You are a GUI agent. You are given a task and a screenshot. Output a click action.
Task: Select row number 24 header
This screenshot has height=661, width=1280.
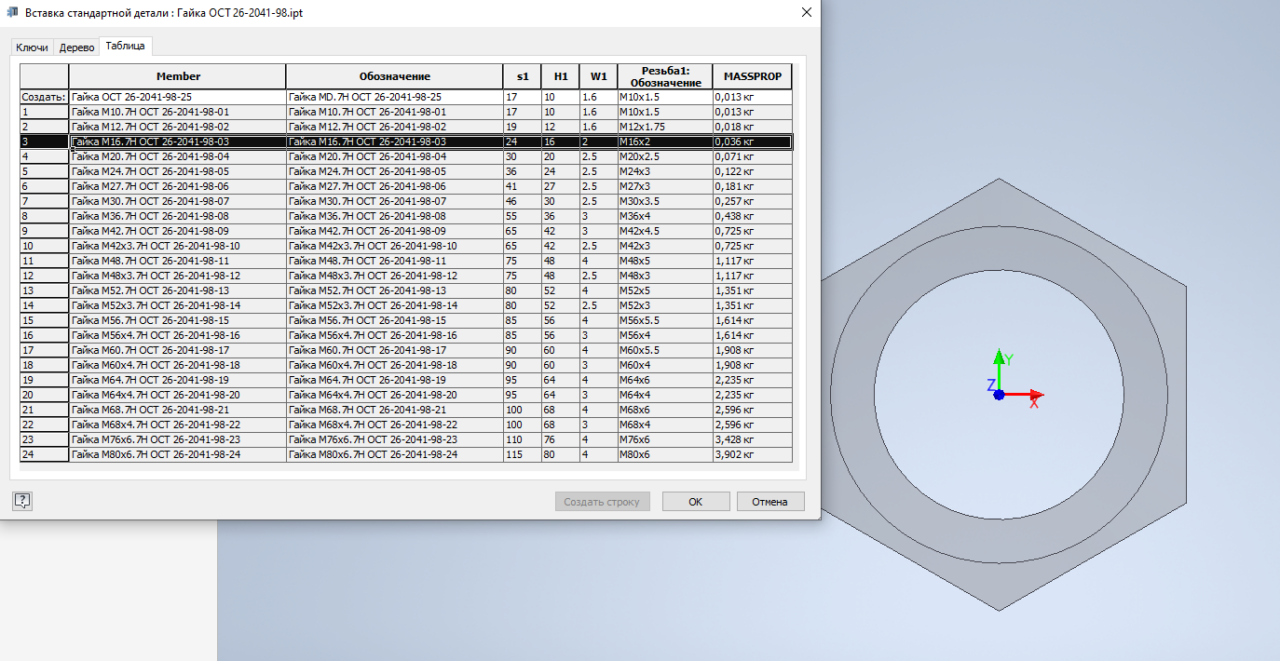[44, 454]
